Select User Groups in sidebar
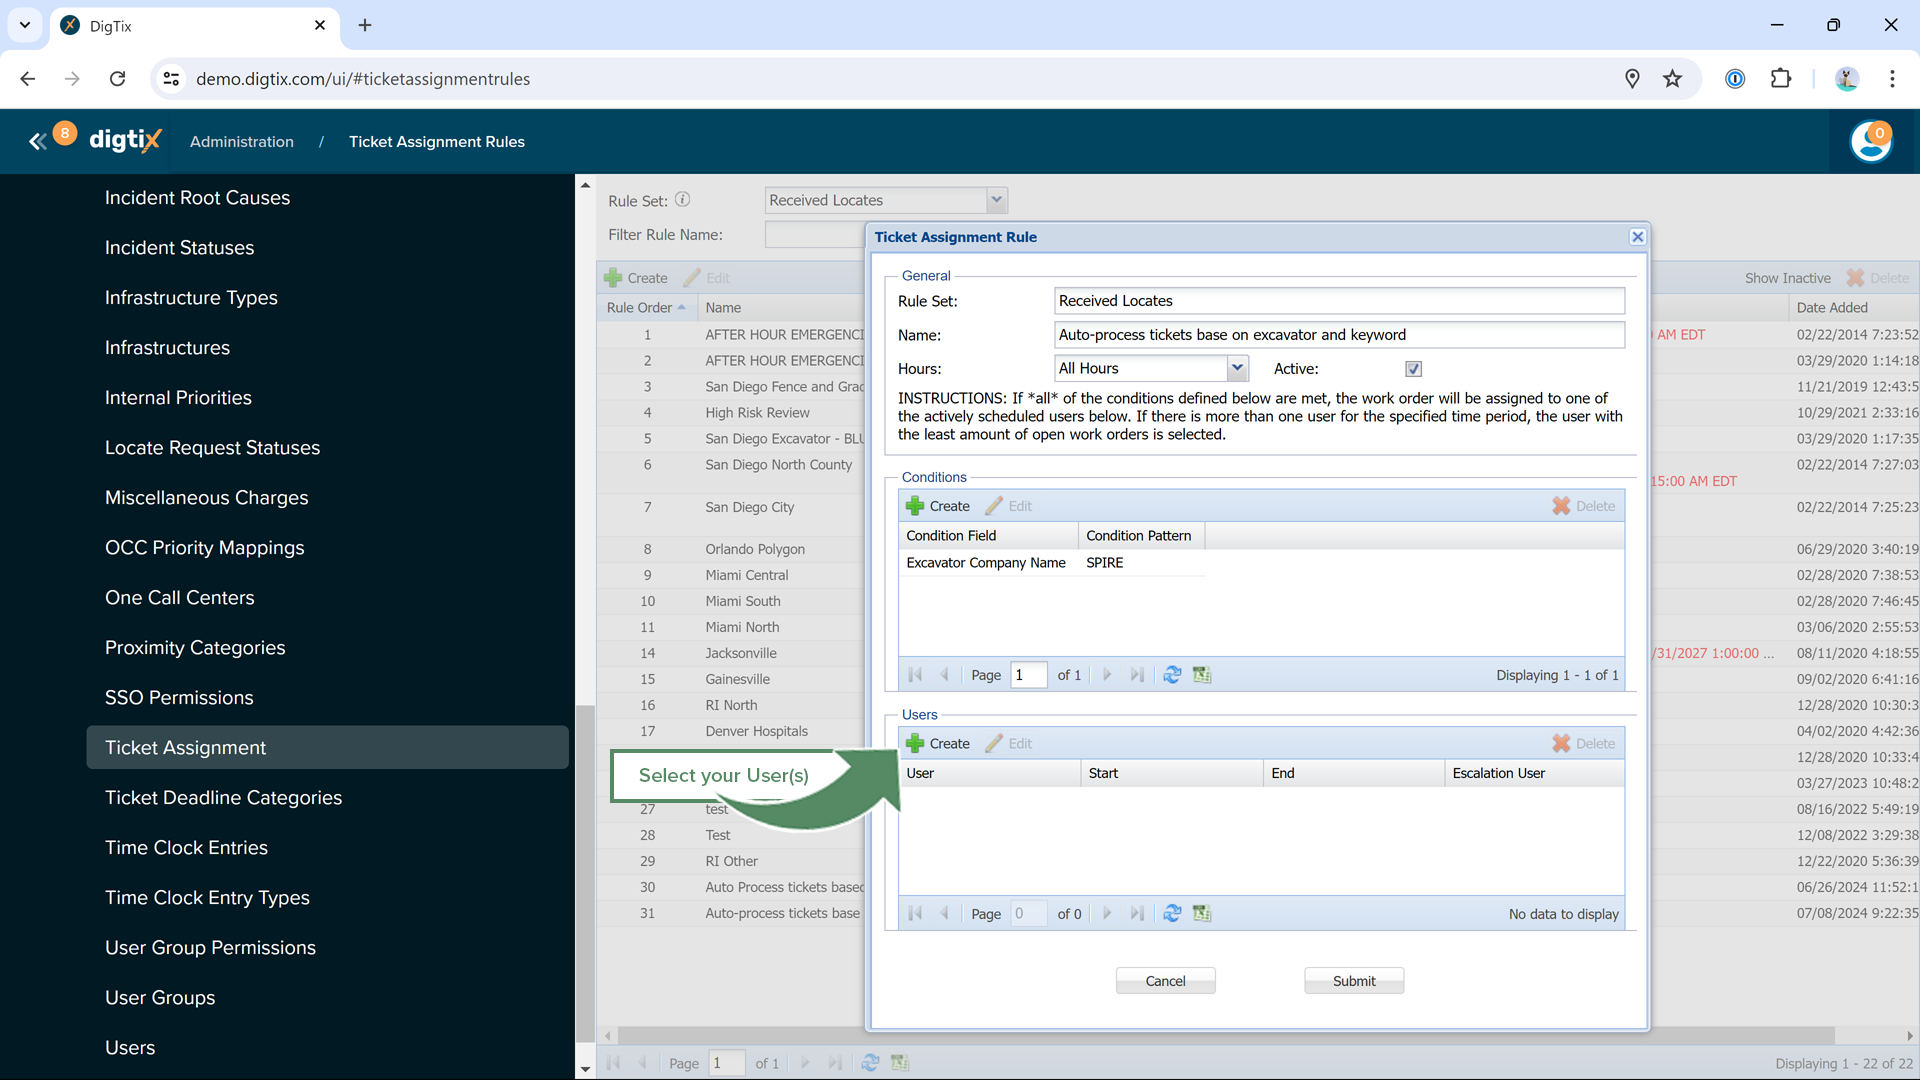1920x1080 pixels. 160,997
